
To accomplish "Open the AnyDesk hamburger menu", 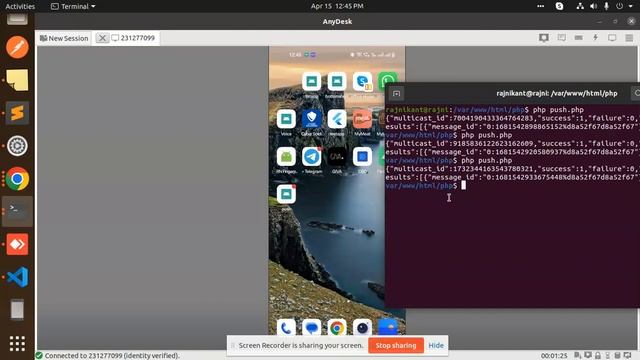I will [629, 38].
